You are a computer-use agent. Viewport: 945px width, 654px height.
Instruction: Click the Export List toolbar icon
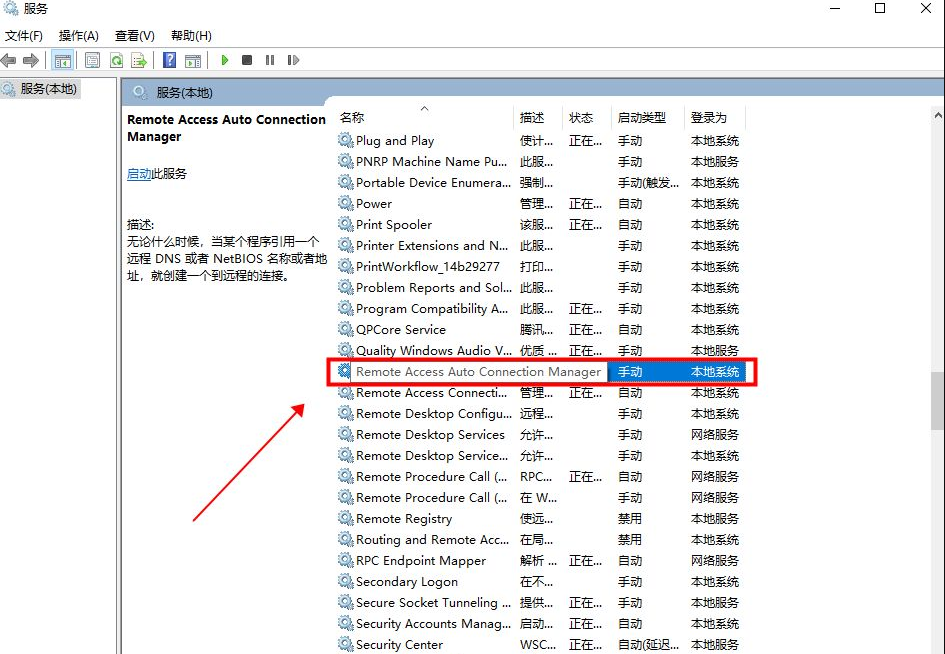139,61
